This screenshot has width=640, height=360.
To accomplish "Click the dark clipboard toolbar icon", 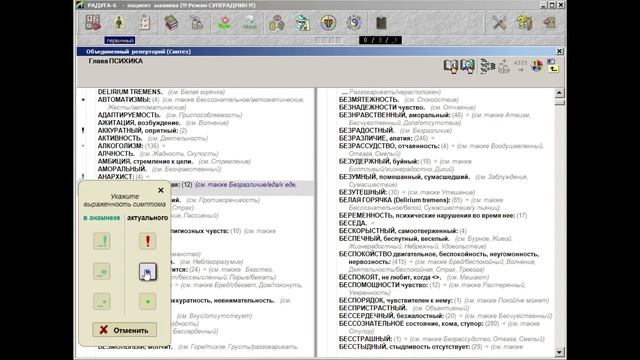I will point(381,23).
